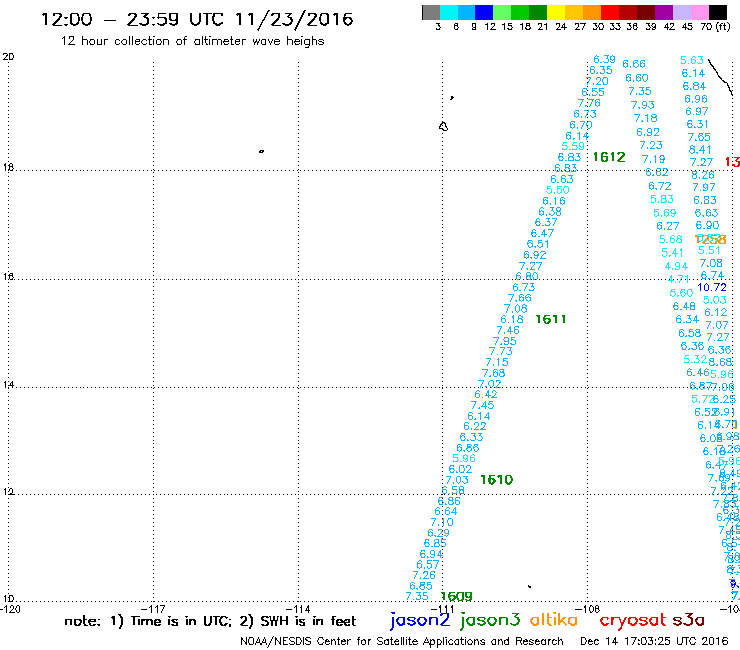740x650 pixels.
Task: Click the NOAA/NESDIS Center credit line
Action: point(402,642)
